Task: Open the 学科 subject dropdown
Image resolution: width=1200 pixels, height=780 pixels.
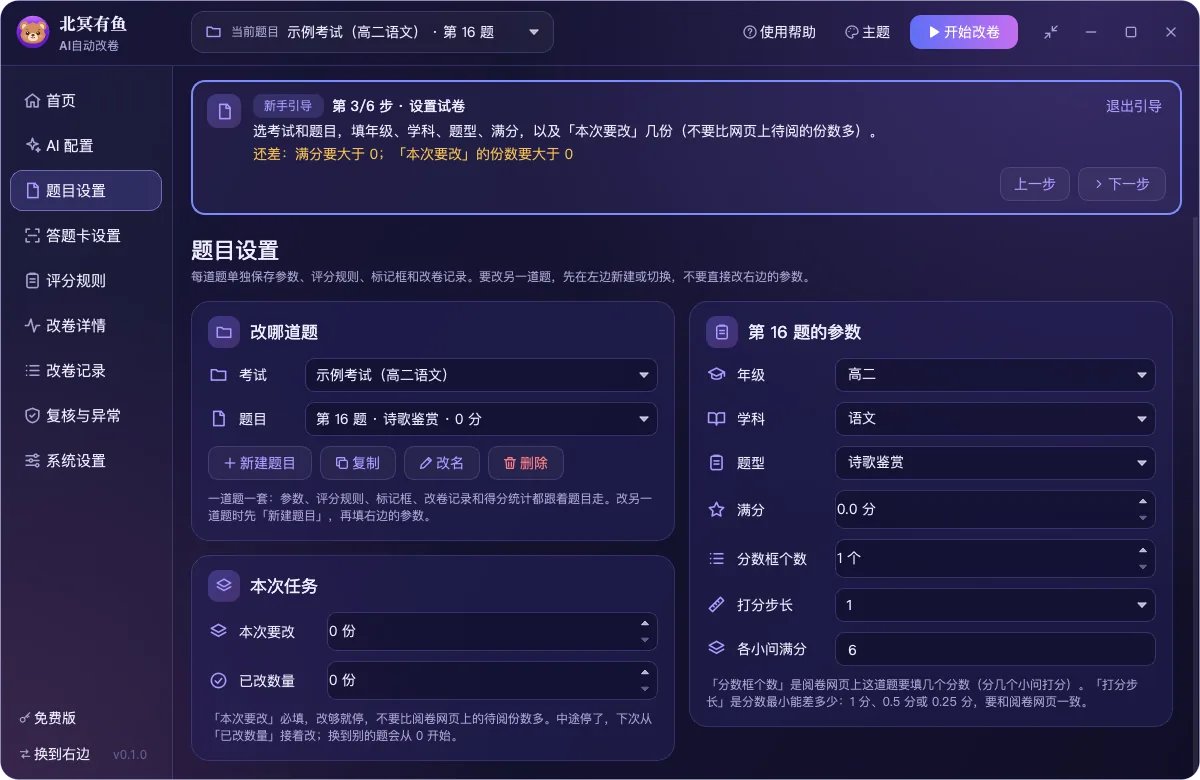Action: pyautogui.click(x=995, y=419)
